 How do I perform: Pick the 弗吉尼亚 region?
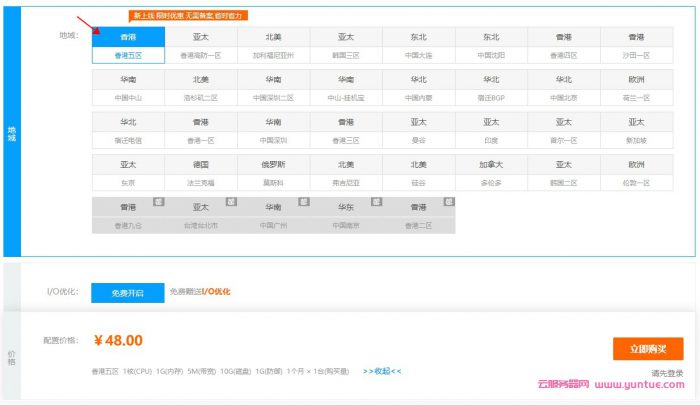[x=346, y=173]
